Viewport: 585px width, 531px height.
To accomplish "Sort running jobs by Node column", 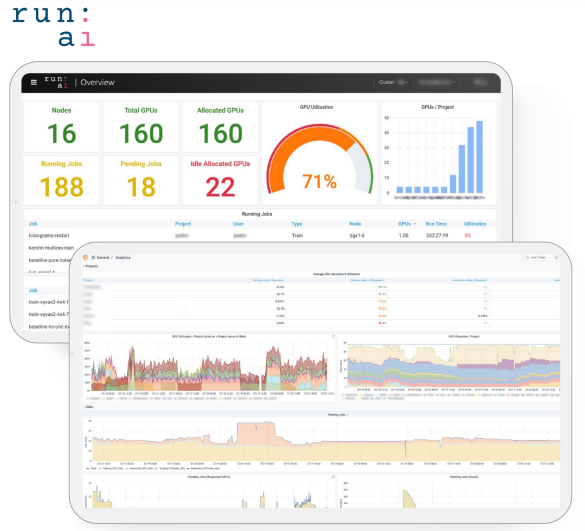I will pyautogui.click(x=355, y=224).
